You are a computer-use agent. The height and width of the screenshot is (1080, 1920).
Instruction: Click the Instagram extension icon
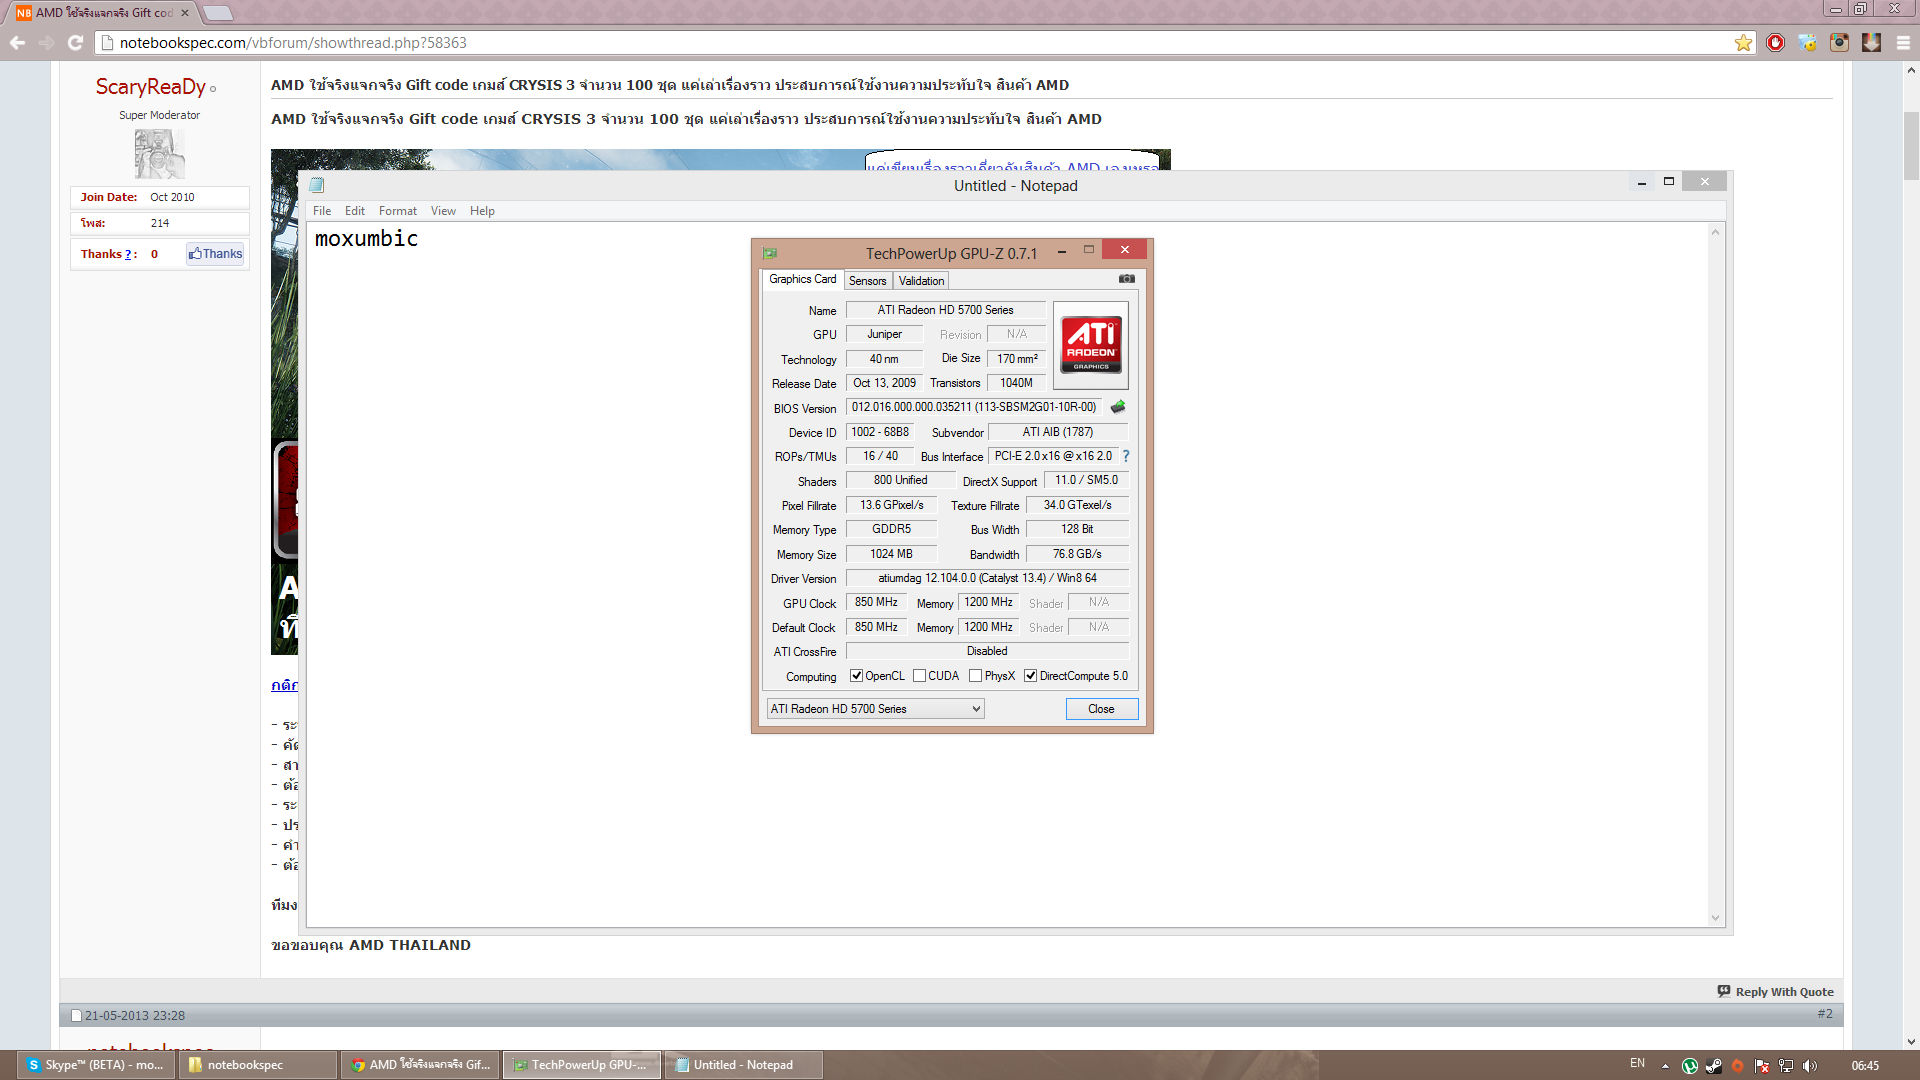coord(1839,43)
